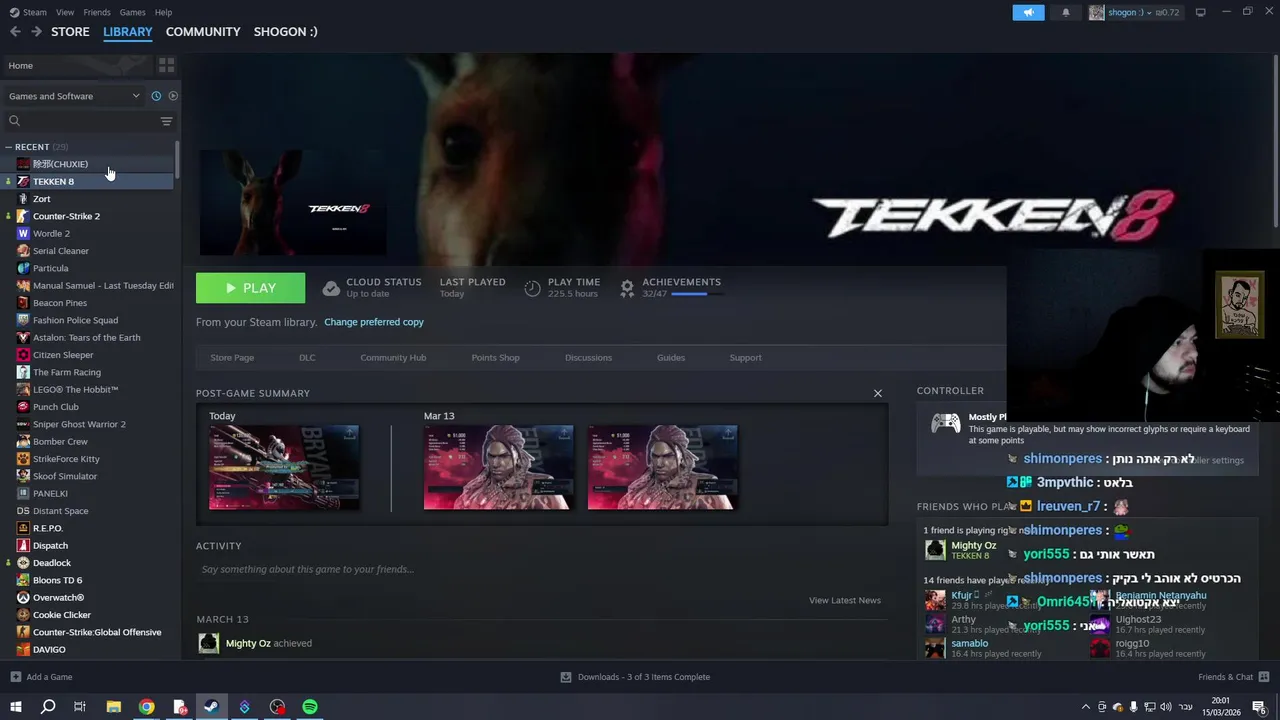Click the Cloud Status icon
1280x720 pixels.
331,288
